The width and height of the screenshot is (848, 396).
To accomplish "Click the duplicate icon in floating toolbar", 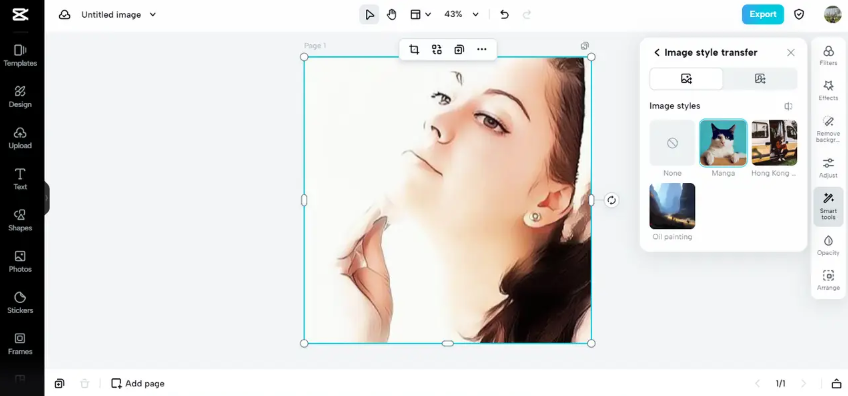I will point(459,50).
